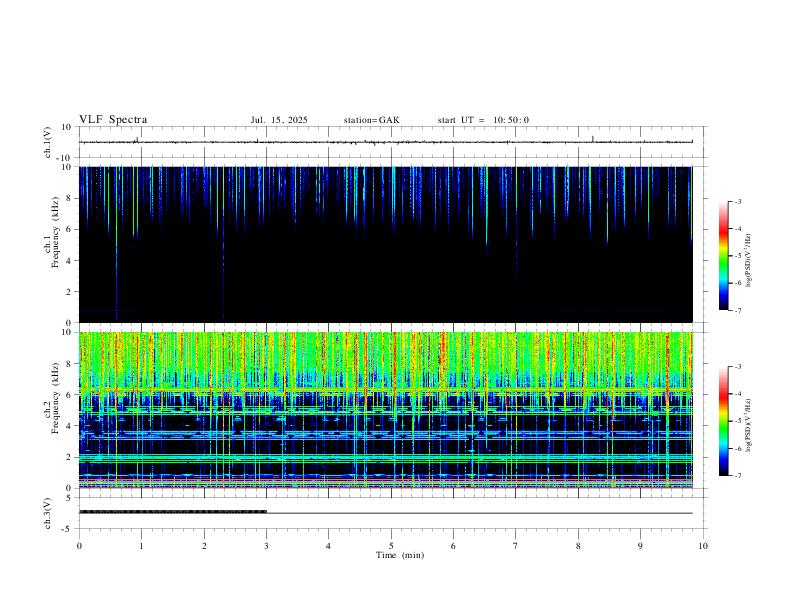Click the lower PSD color scale bar

(724, 421)
